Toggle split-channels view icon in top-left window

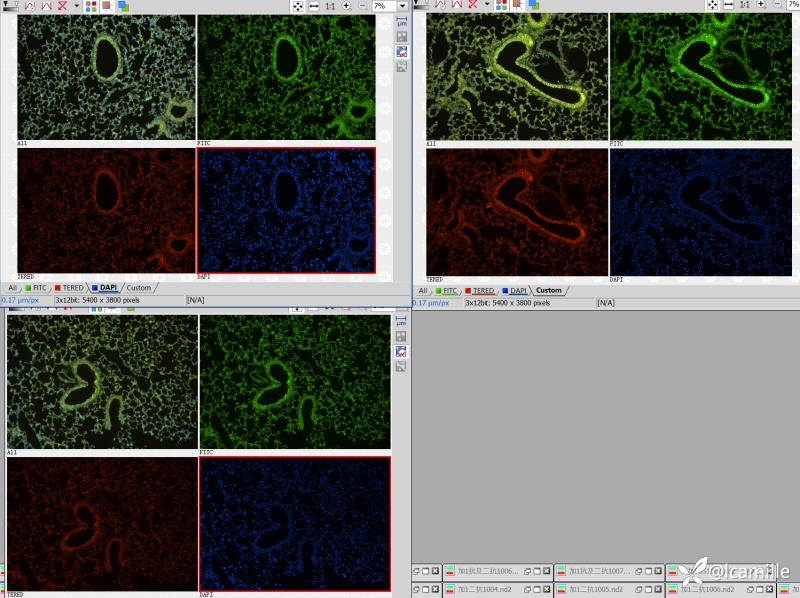[x=91, y=6]
